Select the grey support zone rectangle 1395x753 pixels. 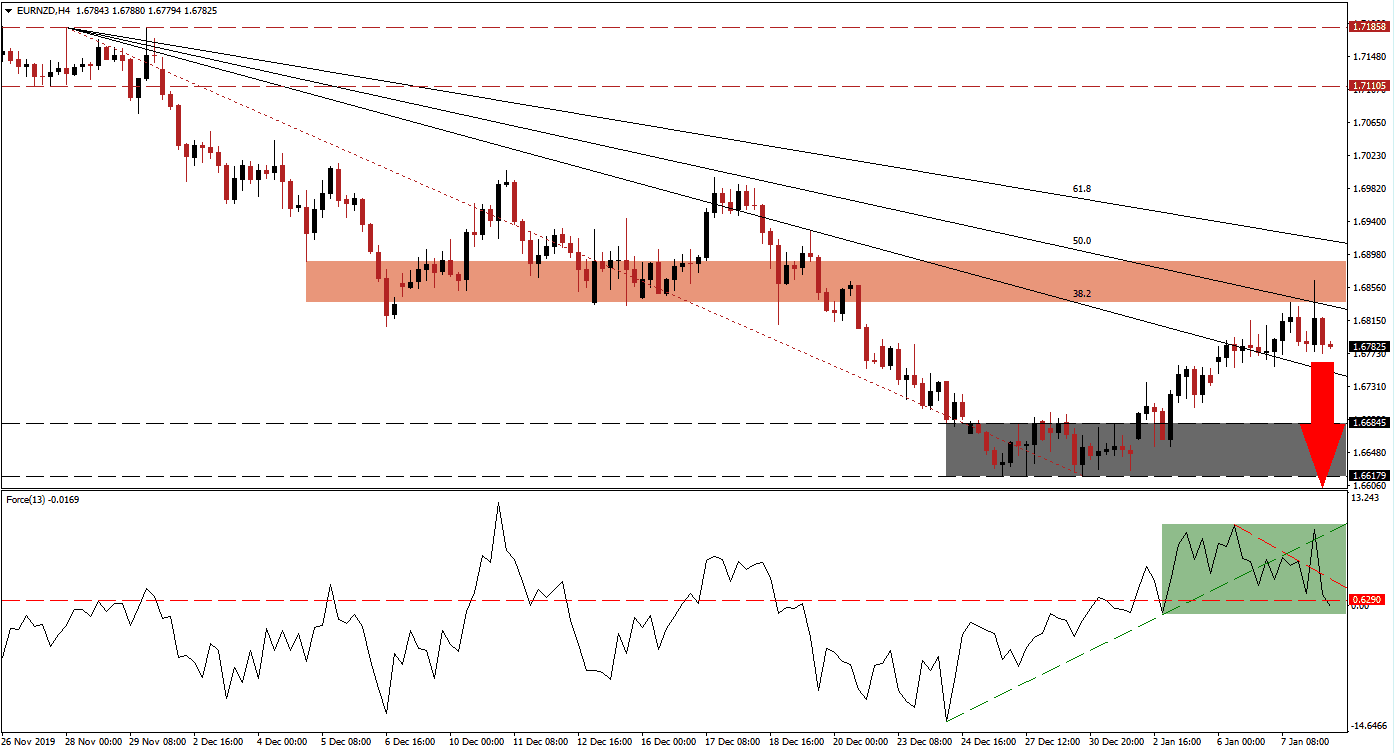[x=1146, y=449]
